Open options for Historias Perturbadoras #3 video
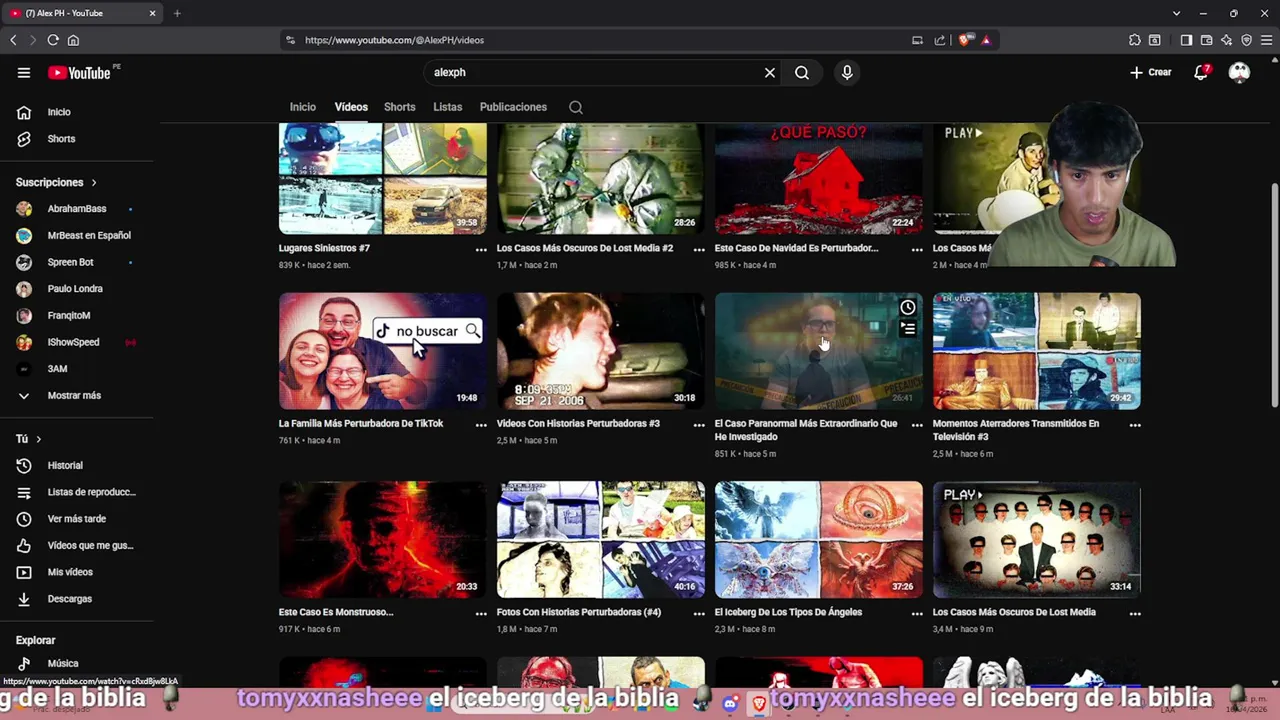This screenshot has height=720, width=1280. point(699,425)
